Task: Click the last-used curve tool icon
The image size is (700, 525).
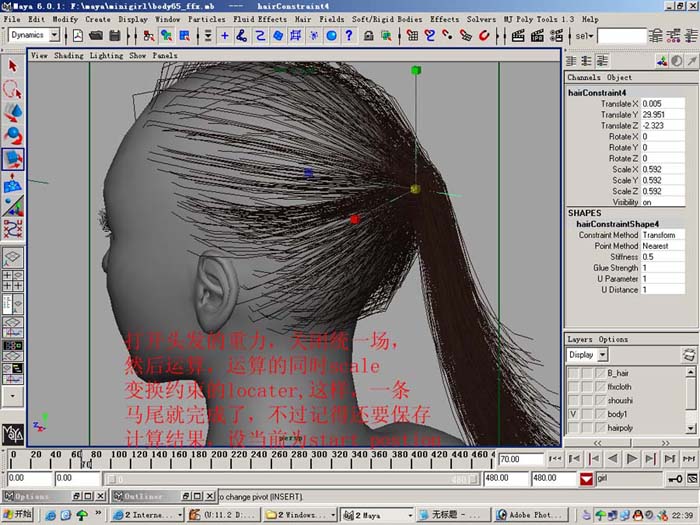Action: 12,229
